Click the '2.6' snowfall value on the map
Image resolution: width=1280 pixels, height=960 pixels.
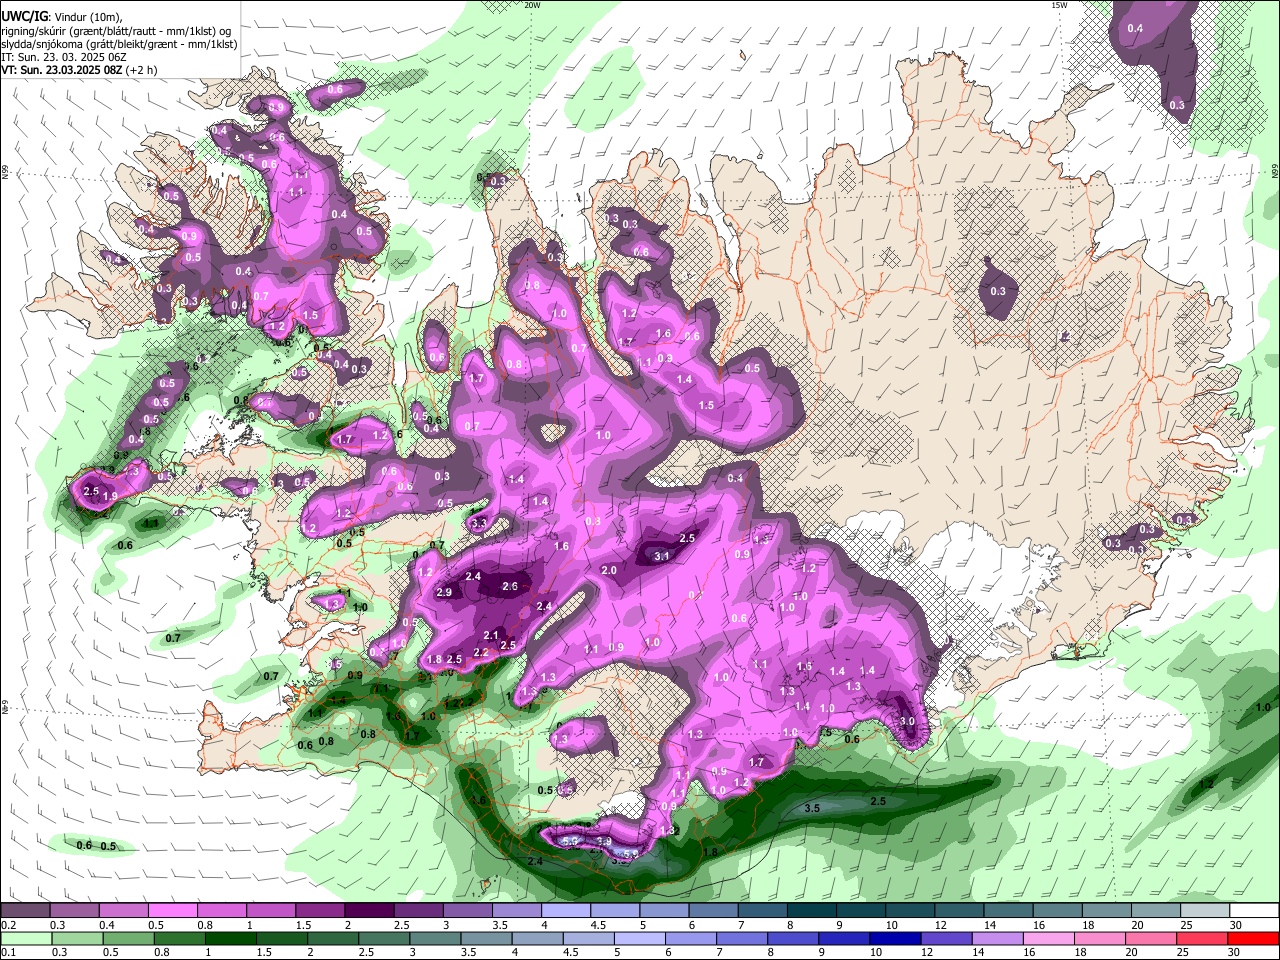[510, 587]
